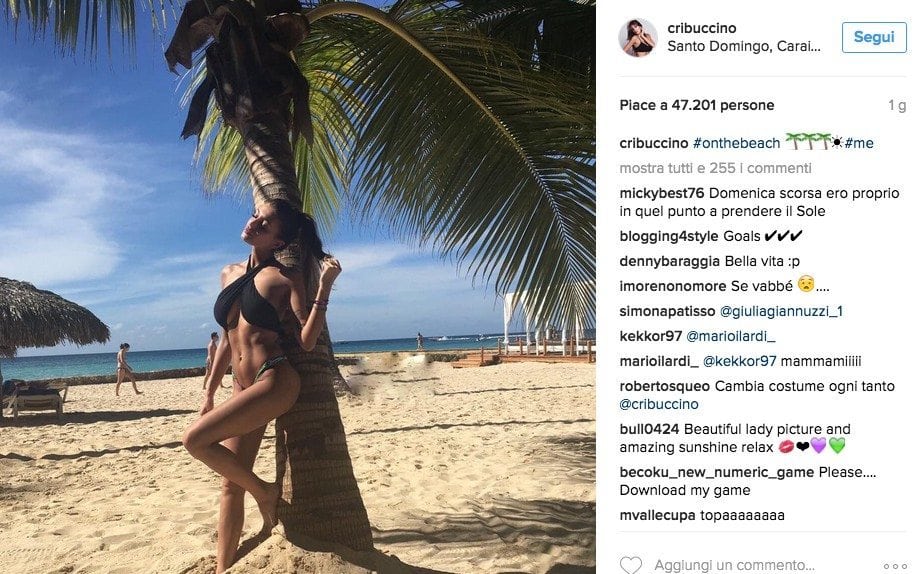View likes via Piace a 47.201 persone

coord(697,105)
